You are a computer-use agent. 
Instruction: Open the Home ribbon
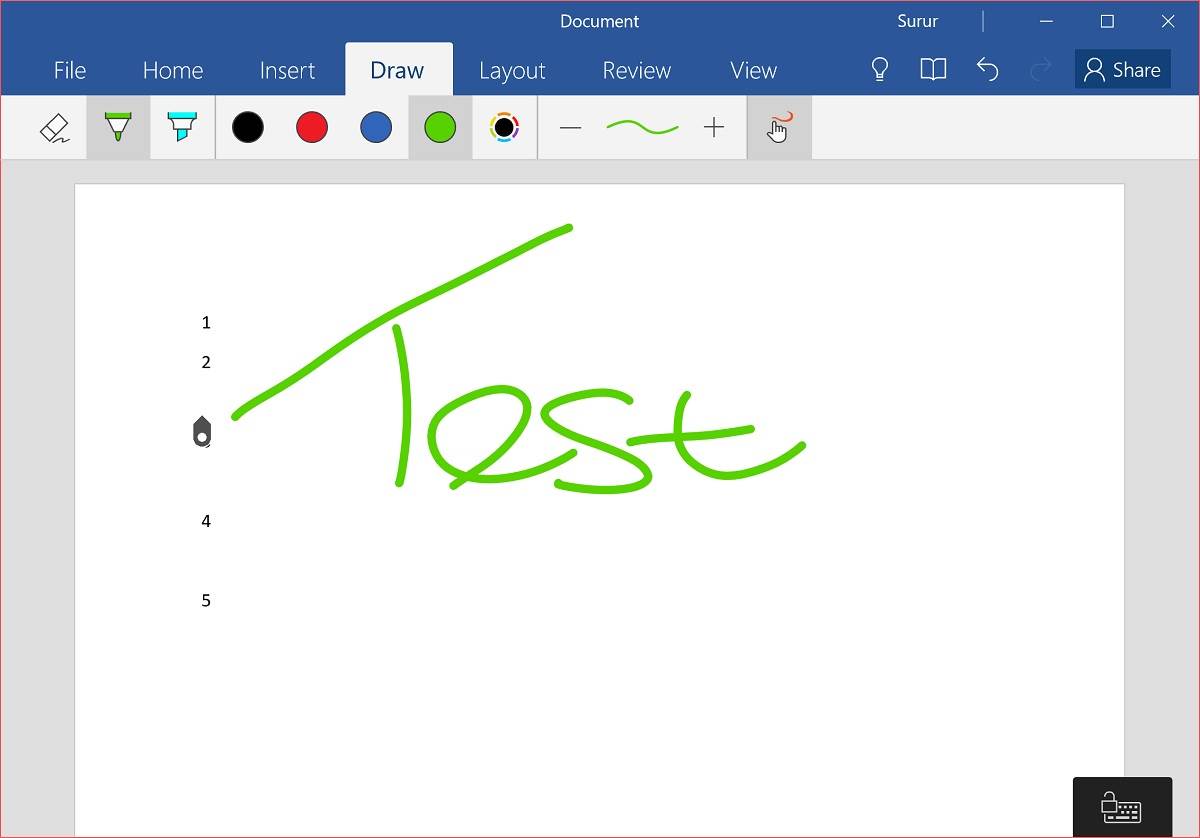pos(172,70)
